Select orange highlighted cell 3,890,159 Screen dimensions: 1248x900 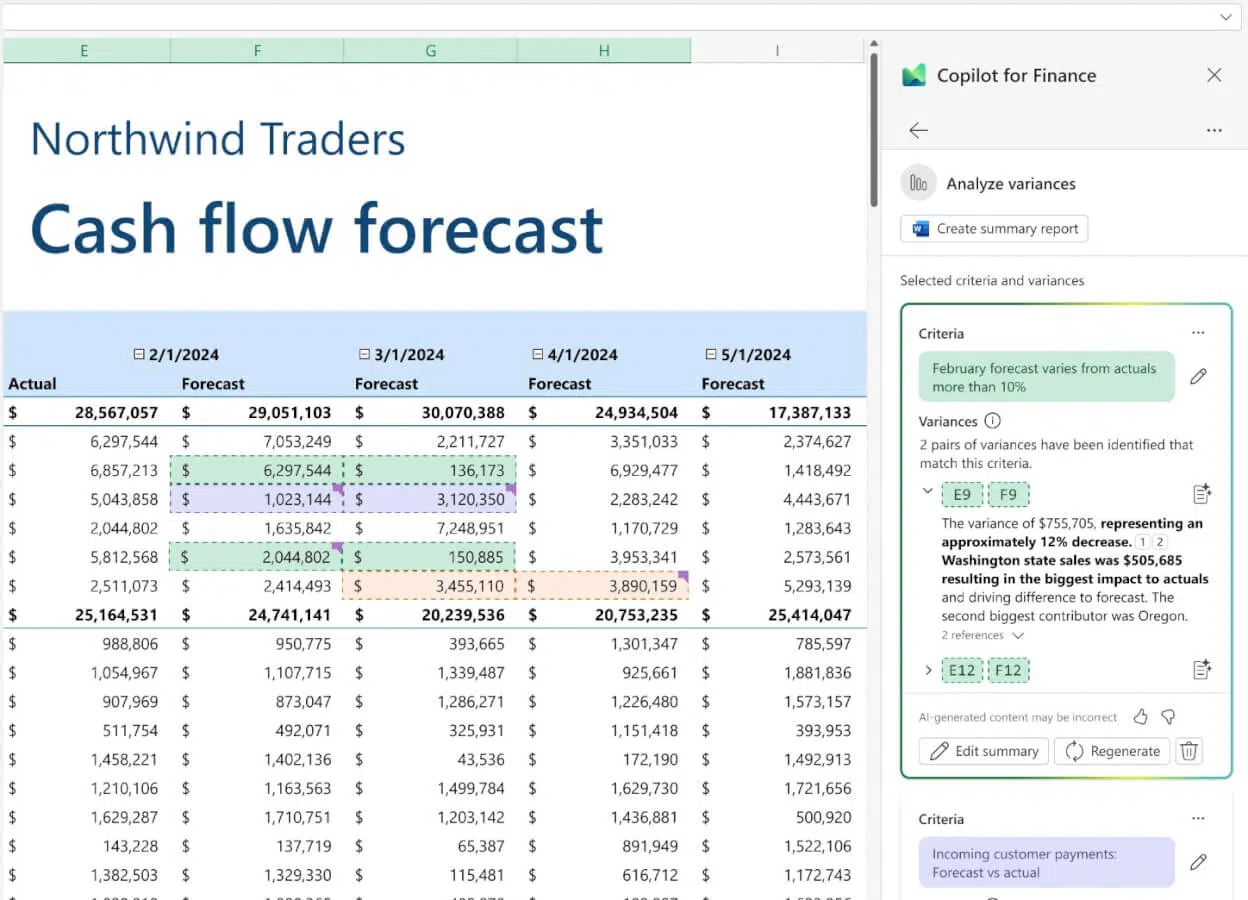(x=604, y=586)
